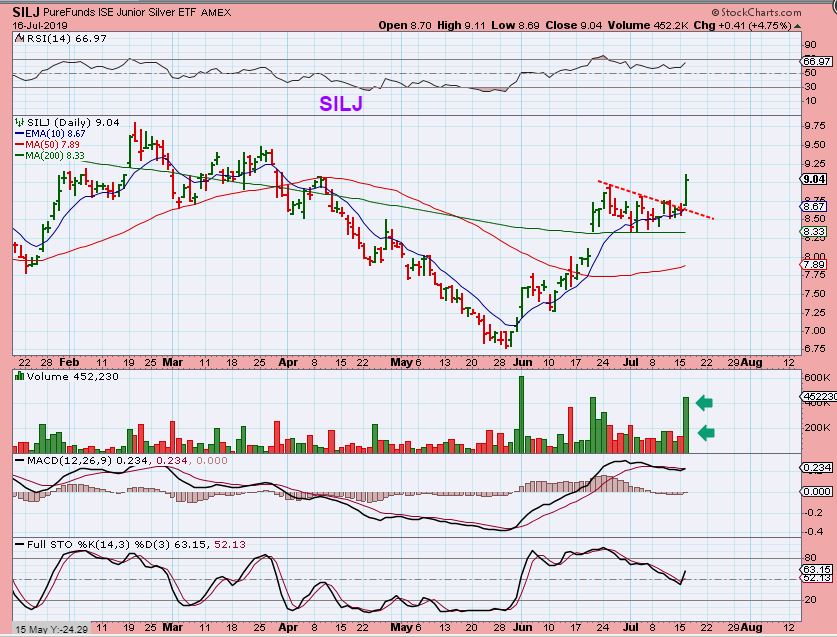837x637 pixels.
Task: Click the 16-Jul-2019 date label
Action: 40,25
